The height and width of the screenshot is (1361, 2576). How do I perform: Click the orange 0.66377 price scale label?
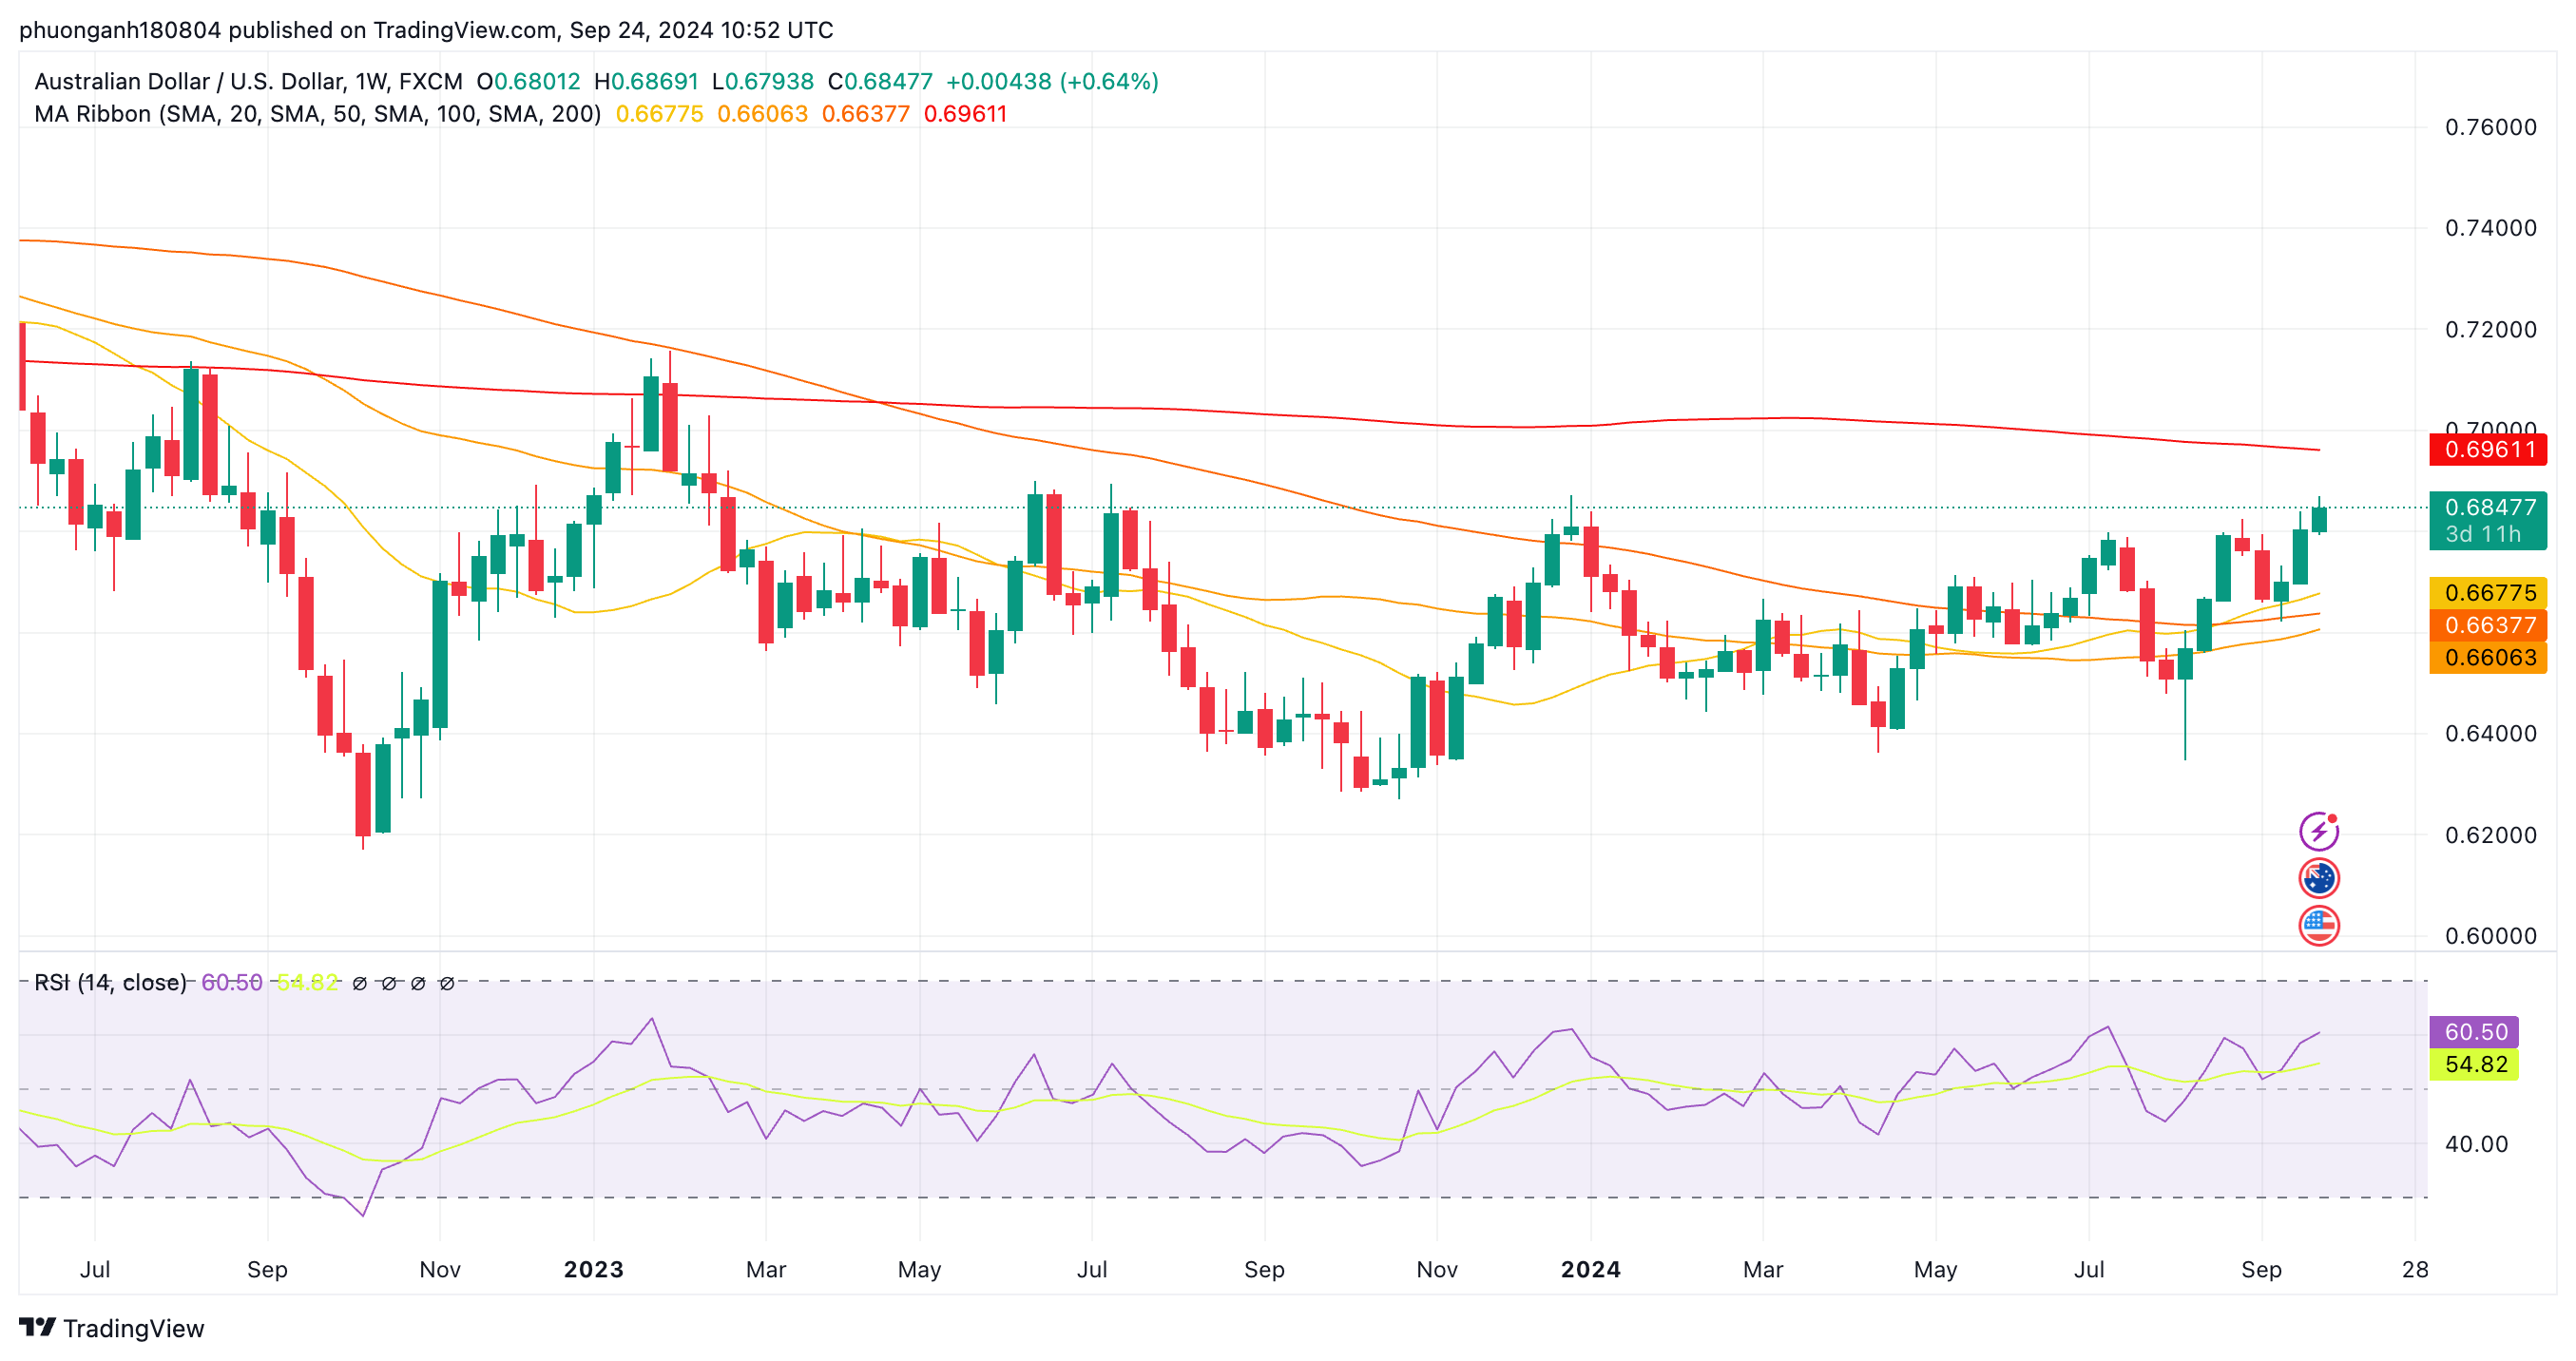2488,625
